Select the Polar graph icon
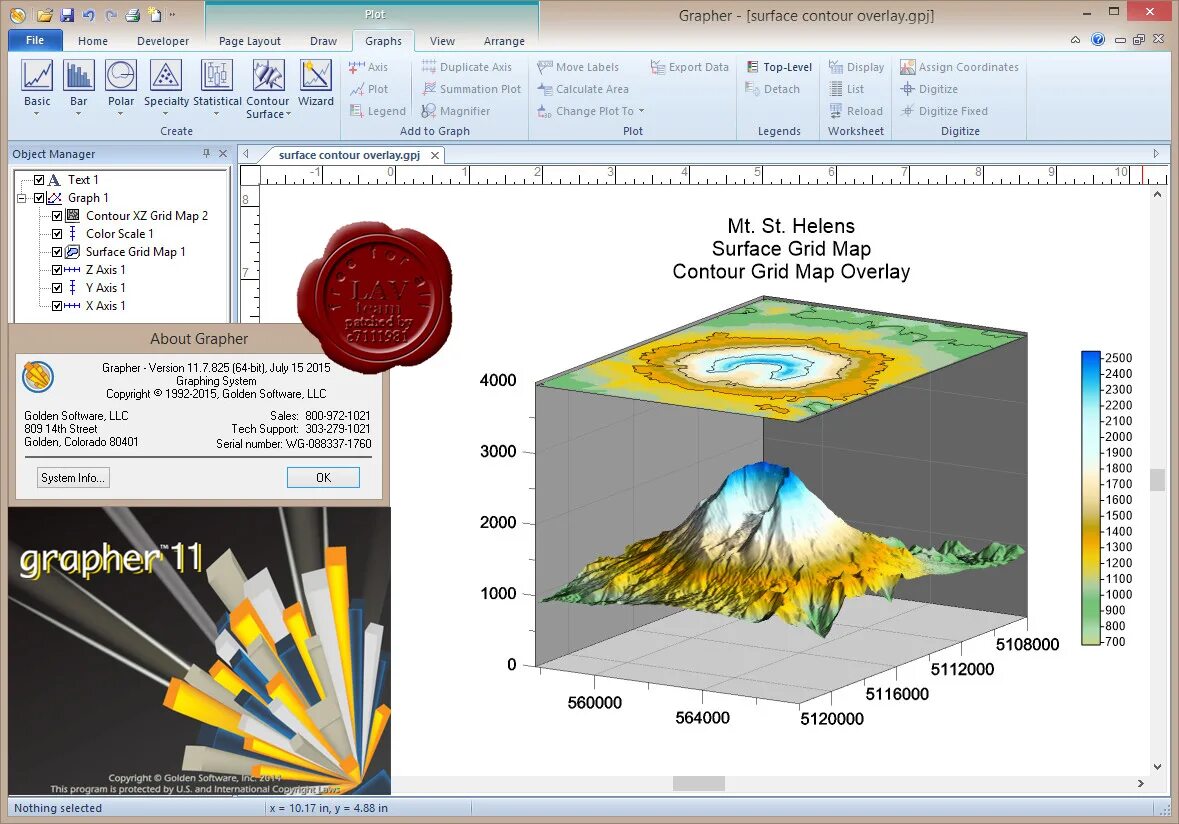This screenshot has height=824, width=1179. click(120, 76)
